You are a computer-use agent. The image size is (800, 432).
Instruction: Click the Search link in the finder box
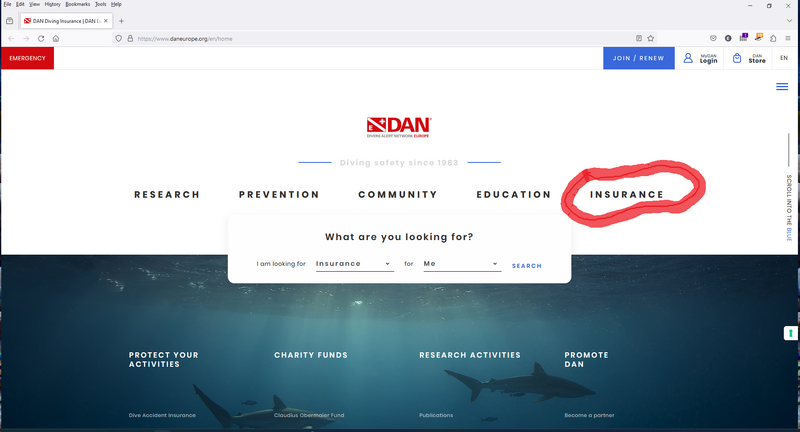pos(527,266)
